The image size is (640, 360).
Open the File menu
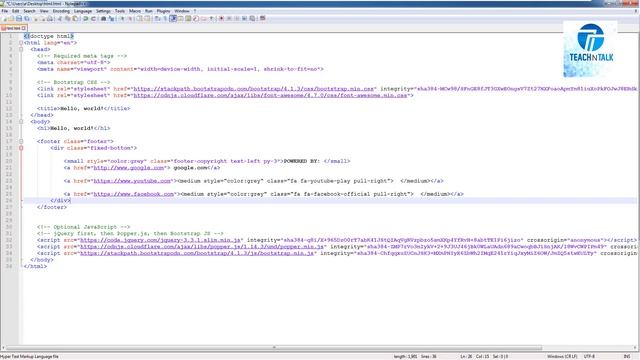click(4, 11)
